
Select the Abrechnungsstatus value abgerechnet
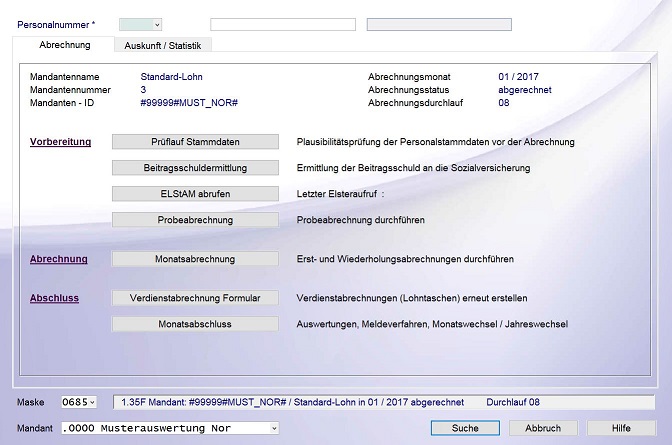tap(525, 90)
